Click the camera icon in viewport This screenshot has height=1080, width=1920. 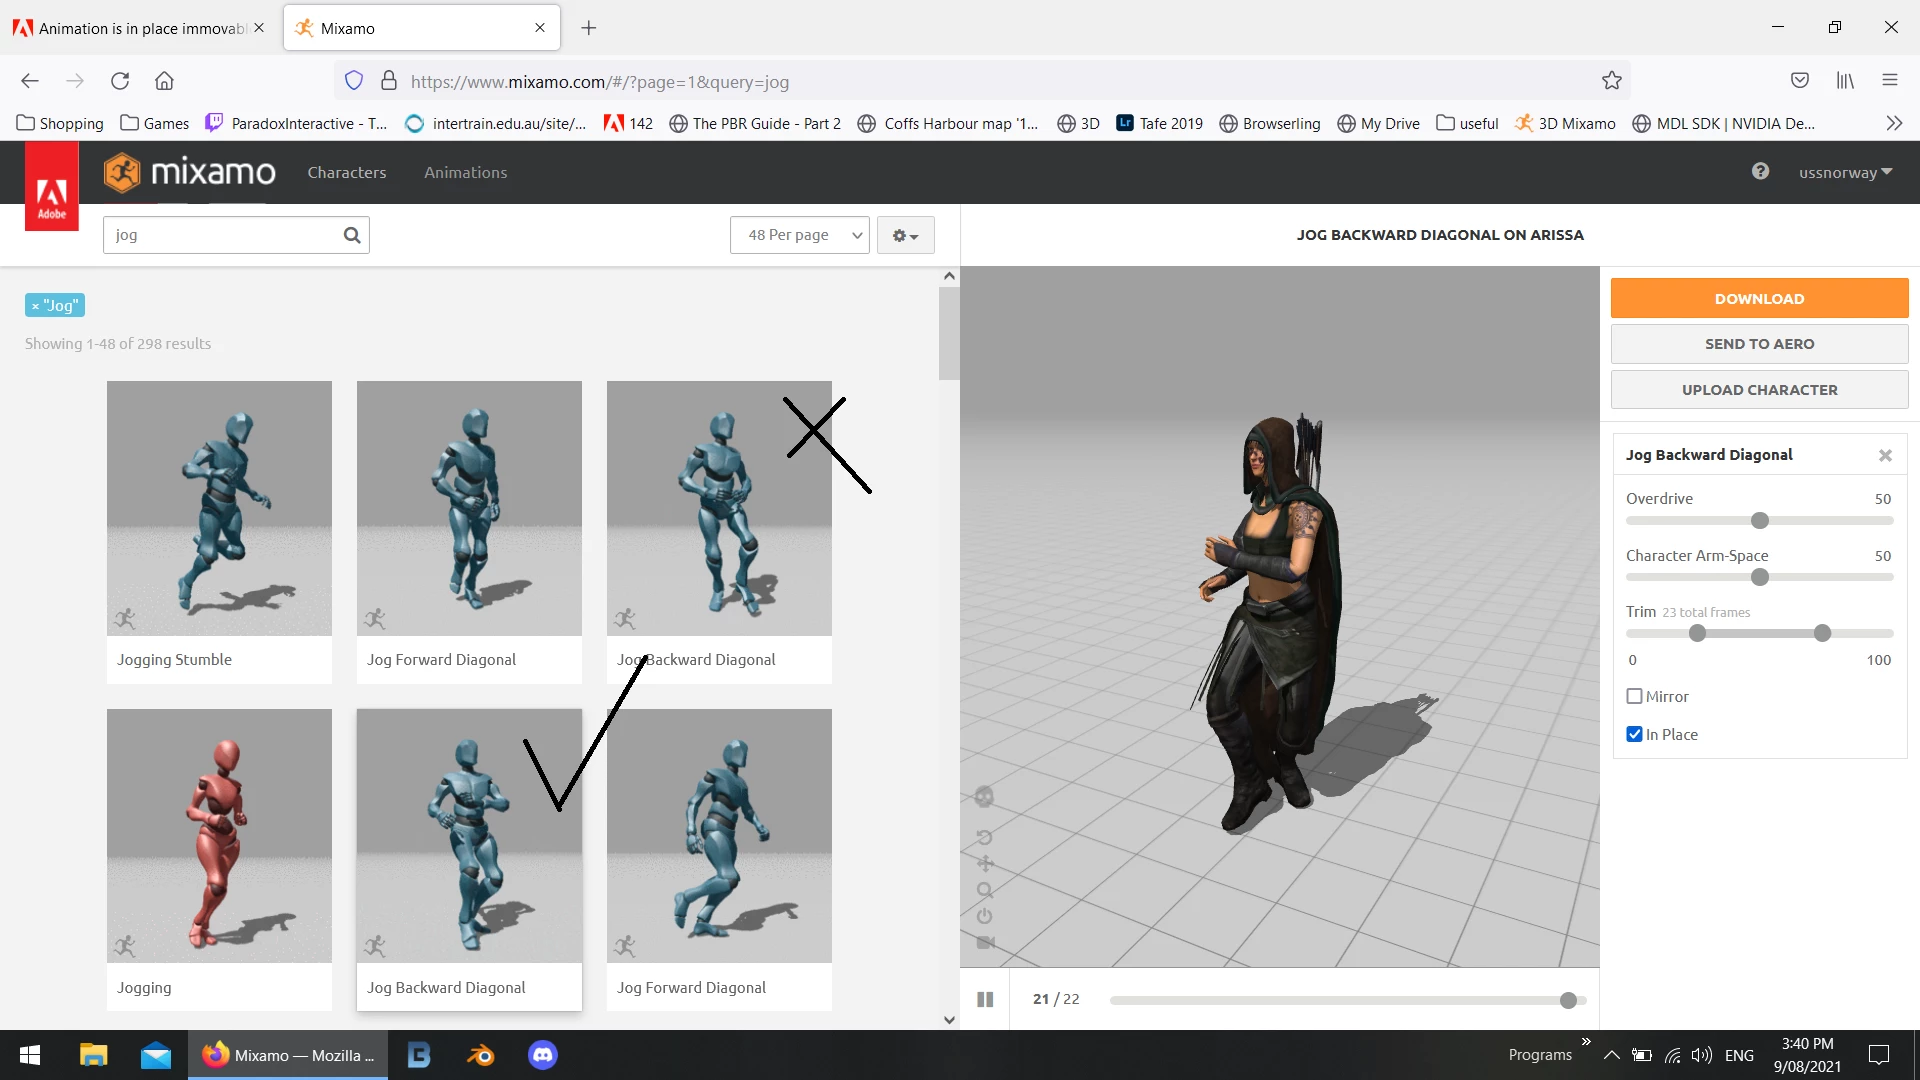984,942
